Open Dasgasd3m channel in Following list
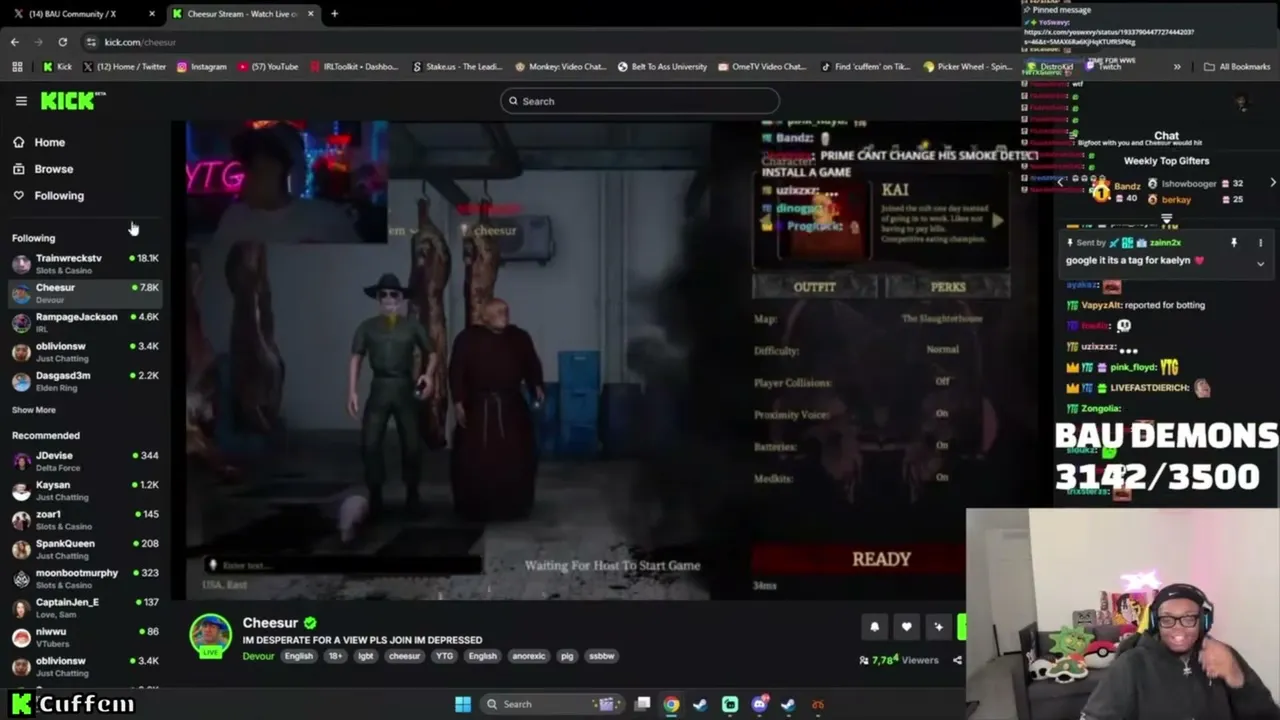This screenshot has width=1280, height=720. [85, 381]
